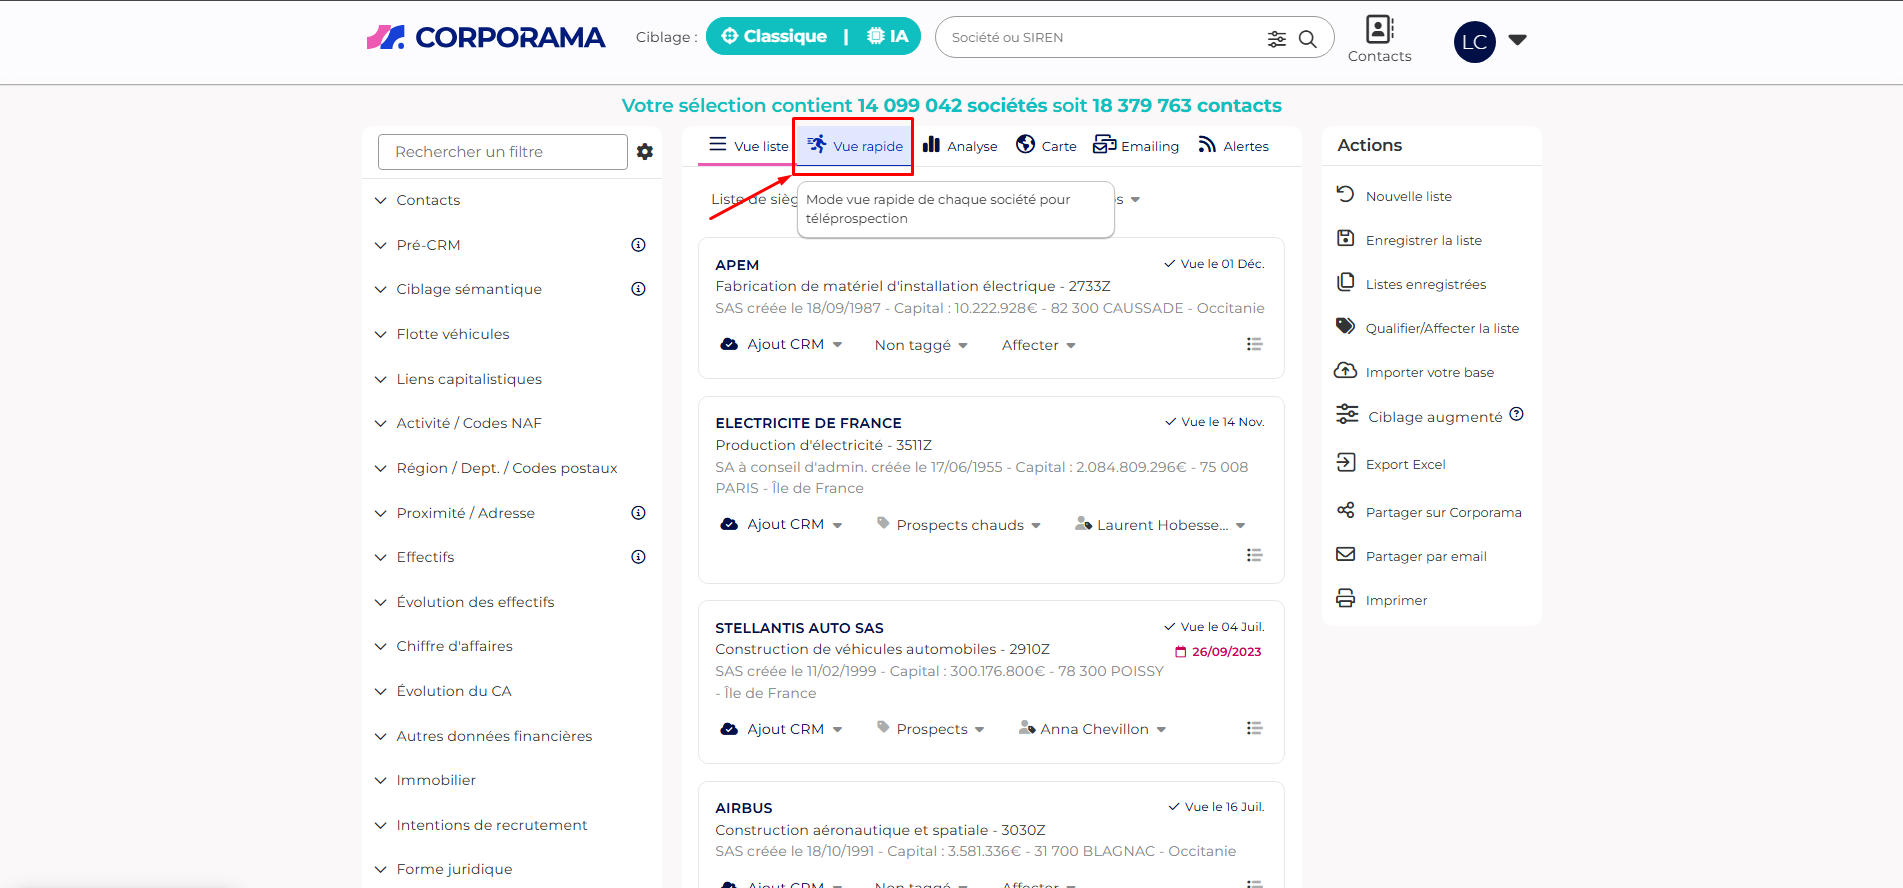Switch targeting mode to IA
This screenshot has width=1903, height=888.
pos(888,37)
